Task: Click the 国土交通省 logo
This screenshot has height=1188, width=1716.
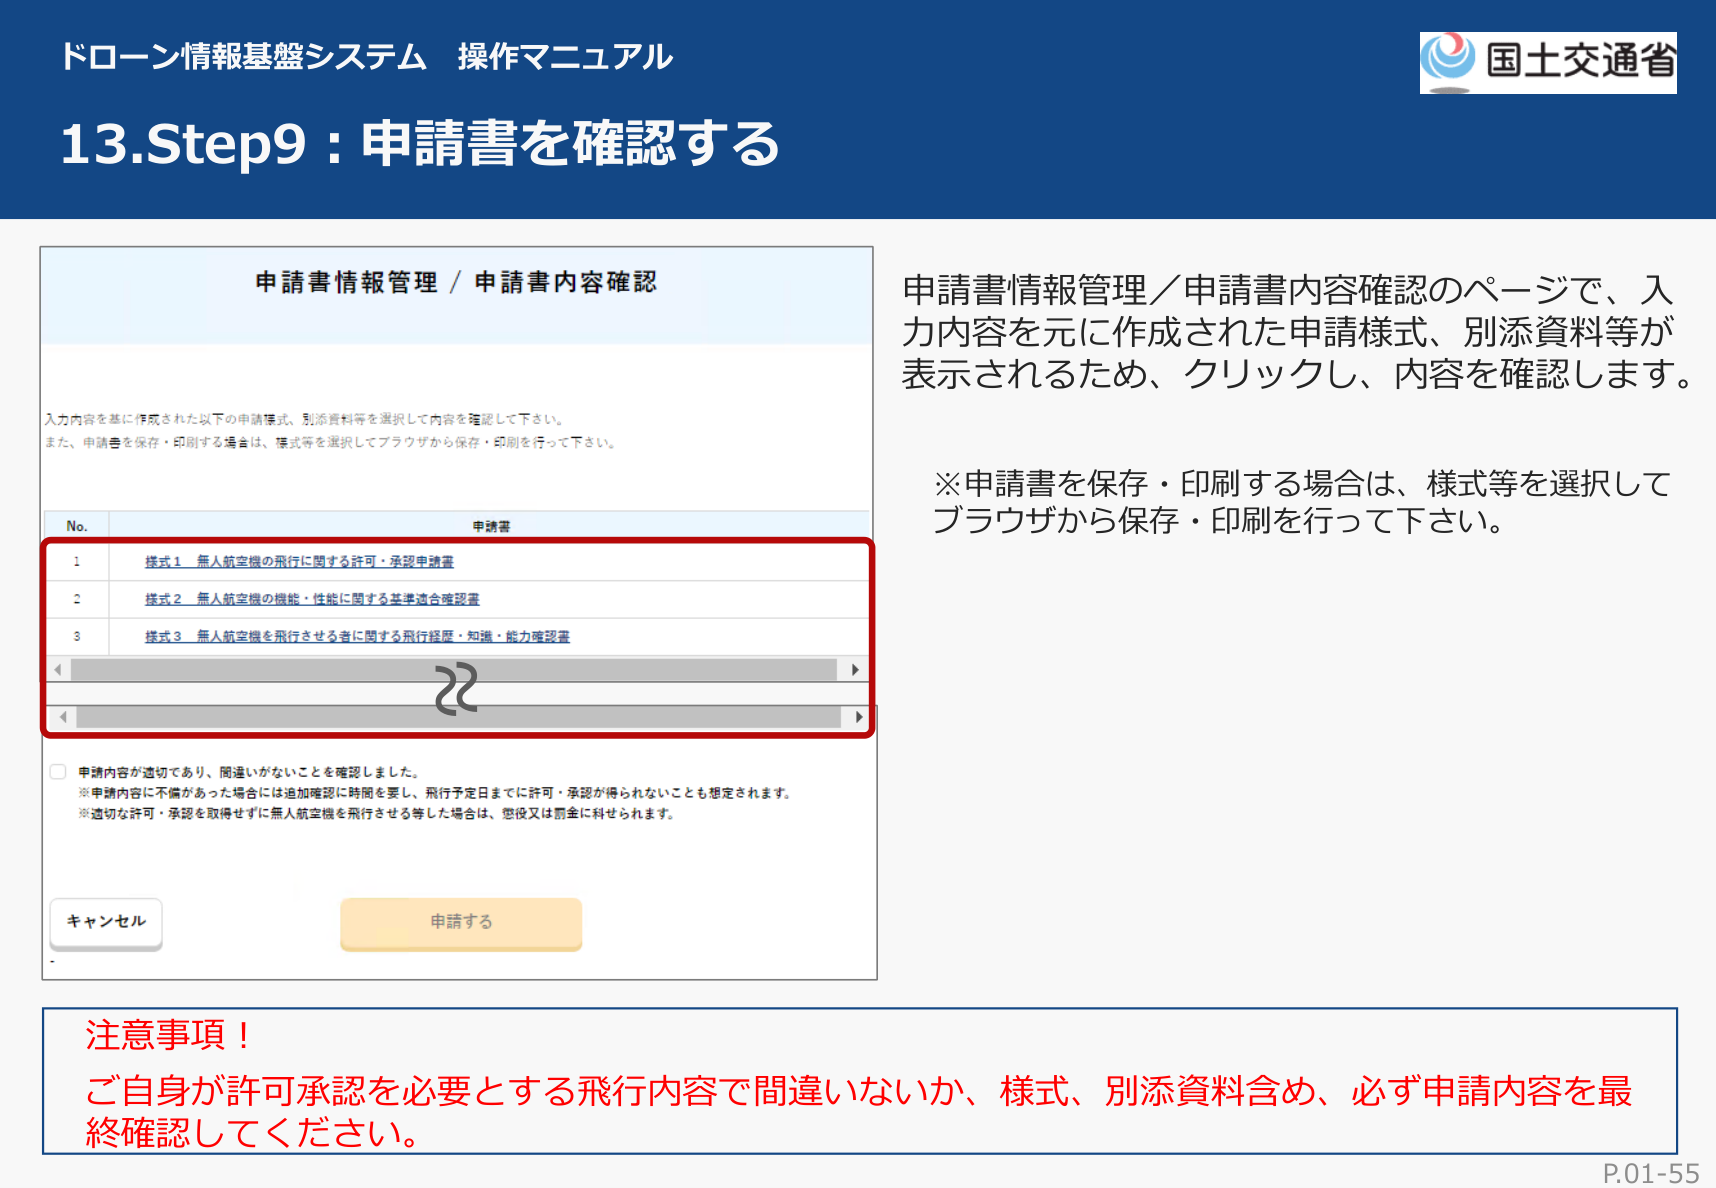Action: (x=1548, y=62)
